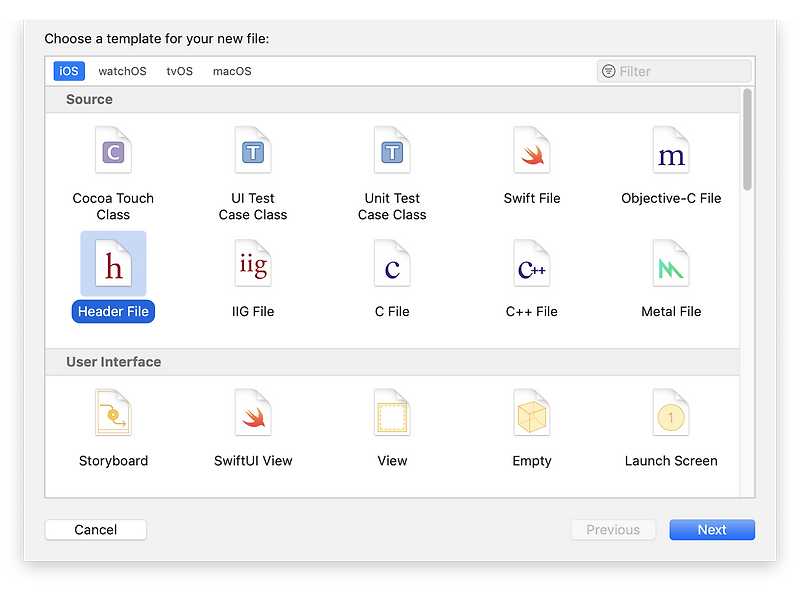Switch to the iOS platform tab
Viewport: 800px width, 589px height.
point(69,71)
